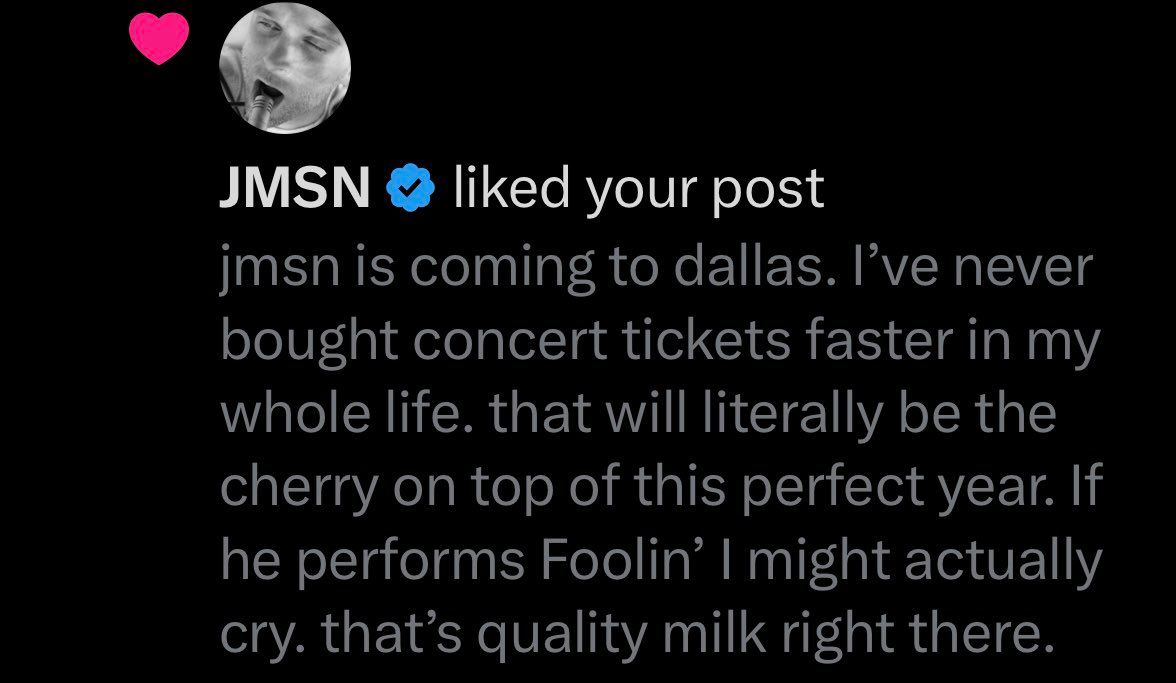Click the words "perfect year" in the post
This screenshot has width=1176, height=683.
pyautogui.click(x=896, y=488)
